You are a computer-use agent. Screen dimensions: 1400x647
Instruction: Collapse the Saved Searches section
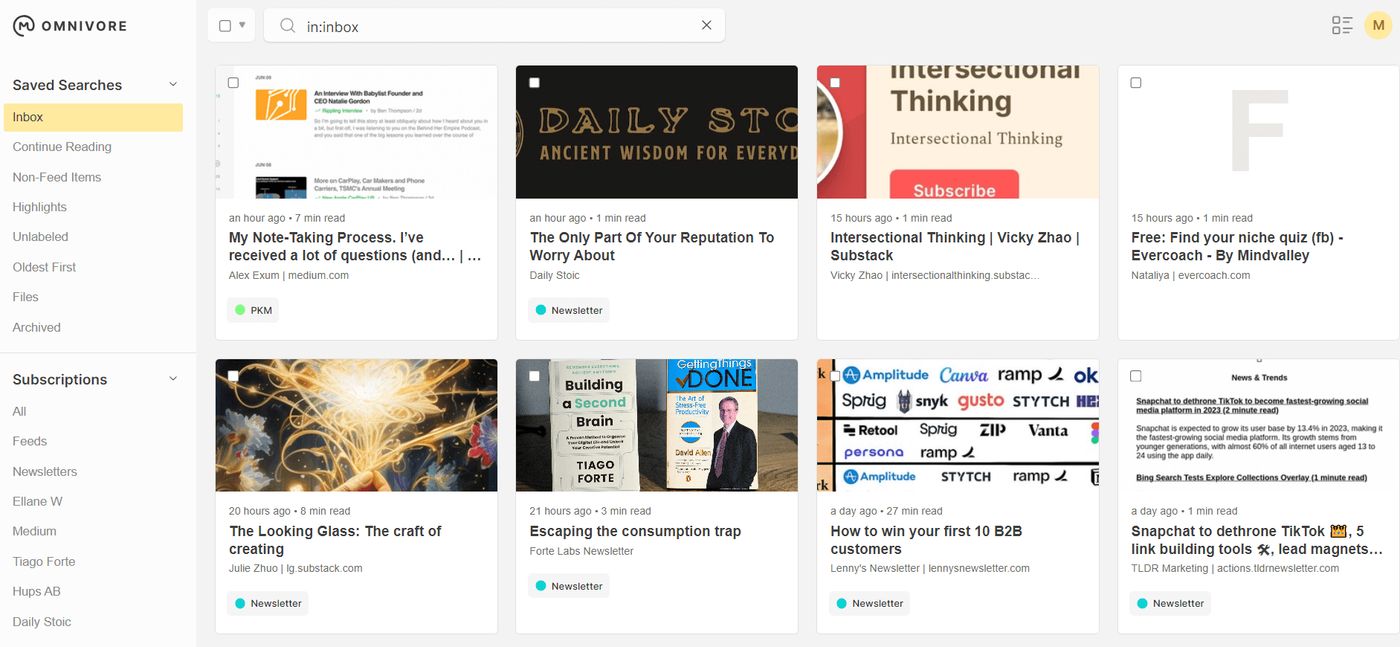coord(173,85)
